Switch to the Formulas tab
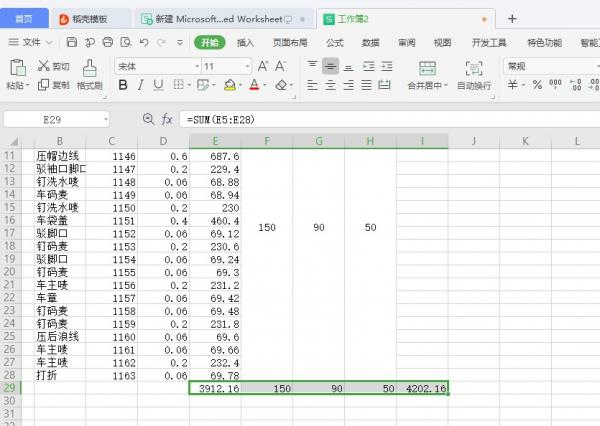Viewport: 600px width, 426px height. pos(334,42)
